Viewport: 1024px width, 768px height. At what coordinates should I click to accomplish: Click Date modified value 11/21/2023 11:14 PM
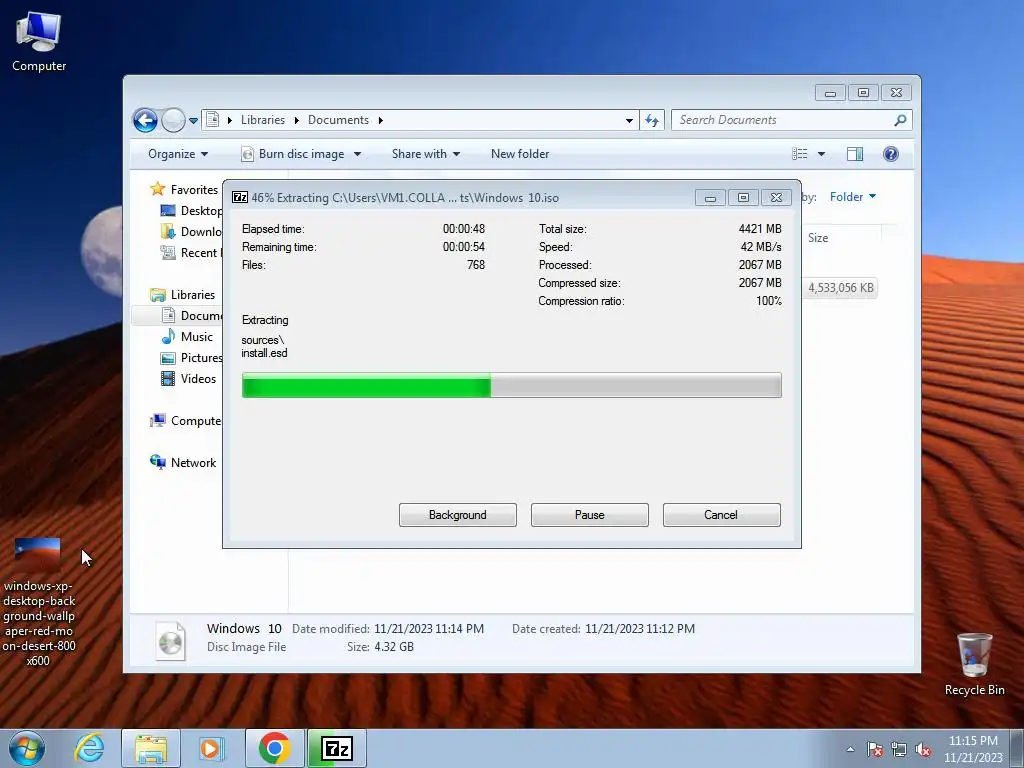point(429,629)
